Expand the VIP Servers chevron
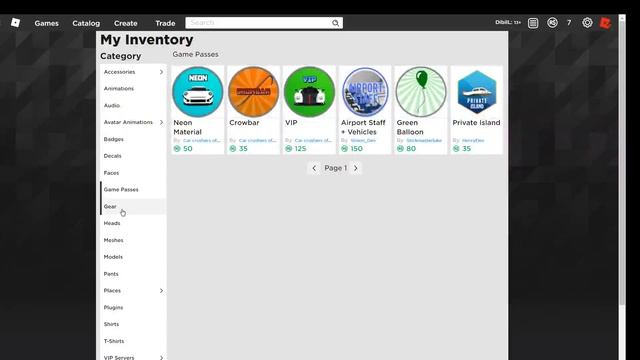640x360 pixels. point(161,358)
